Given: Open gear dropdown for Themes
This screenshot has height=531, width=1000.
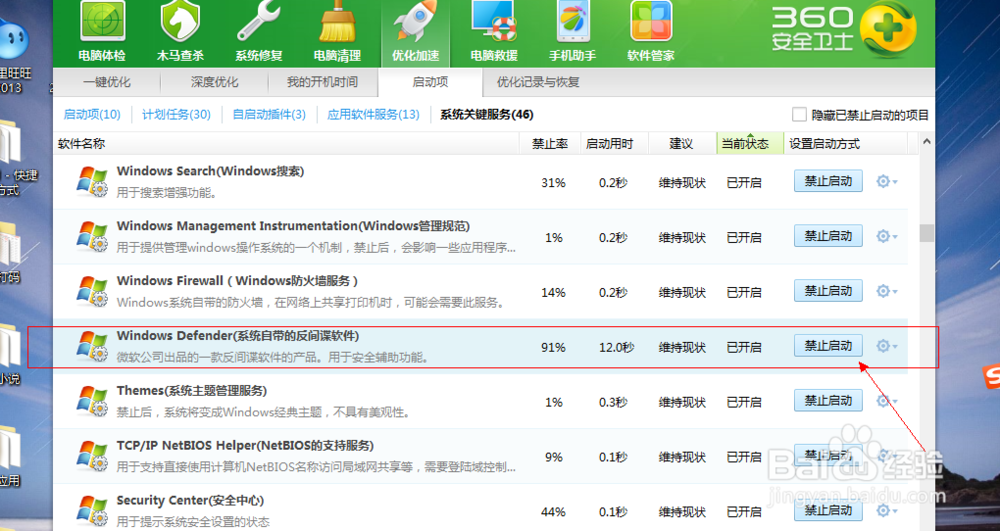Looking at the screenshot, I should 886,401.
